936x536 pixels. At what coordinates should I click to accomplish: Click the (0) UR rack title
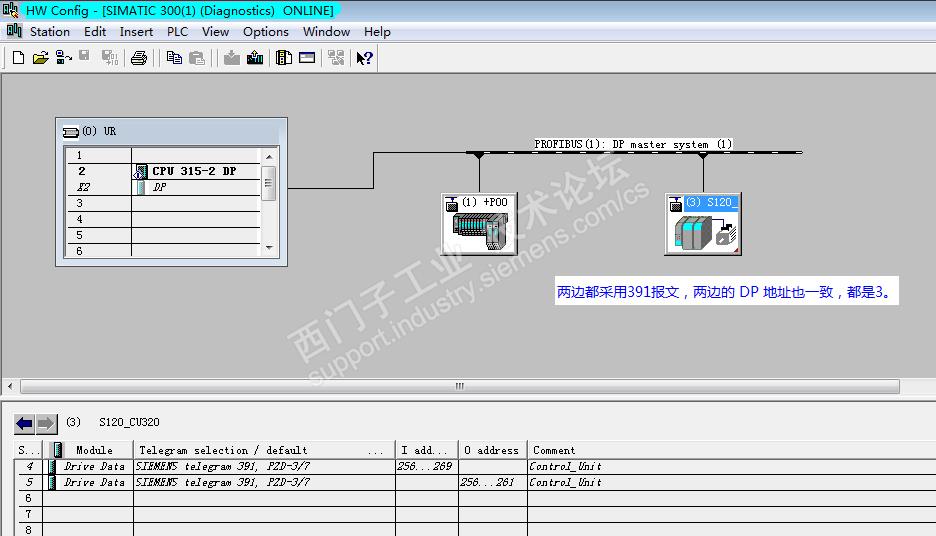point(99,131)
